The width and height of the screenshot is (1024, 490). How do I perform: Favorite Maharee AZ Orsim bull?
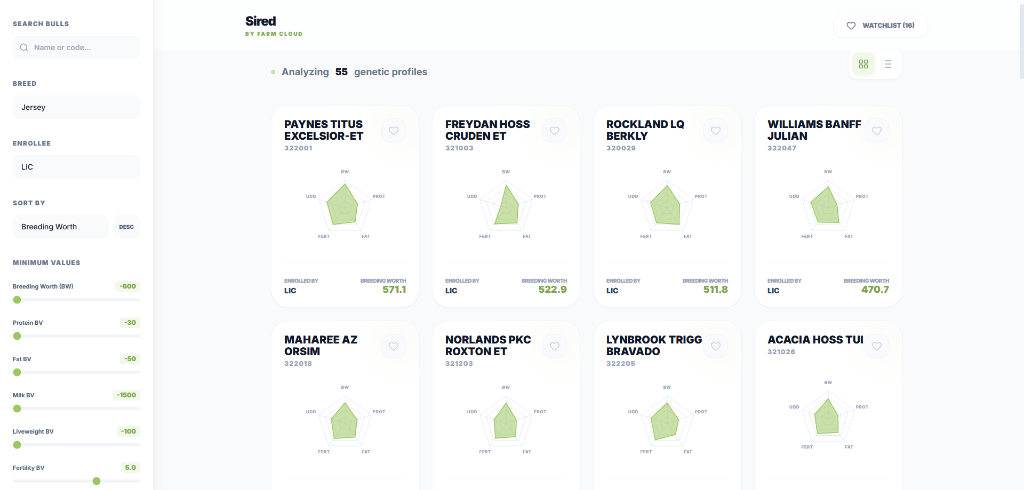point(394,346)
